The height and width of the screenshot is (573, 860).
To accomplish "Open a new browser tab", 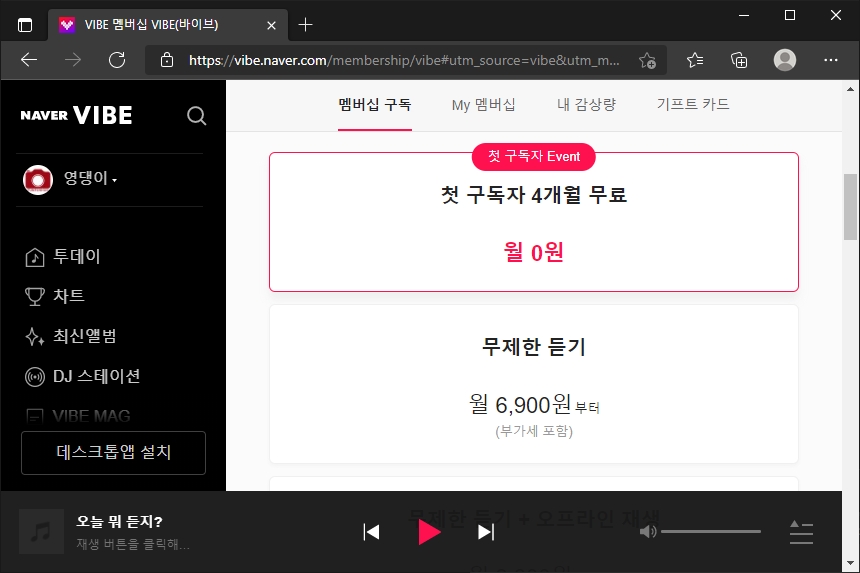I will coord(305,25).
